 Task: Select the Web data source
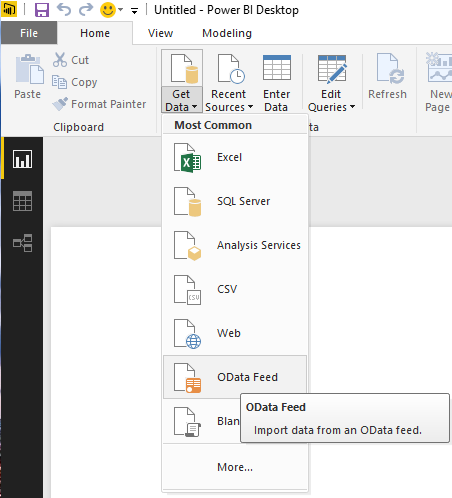pyautogui.click(x=235, y=333)
